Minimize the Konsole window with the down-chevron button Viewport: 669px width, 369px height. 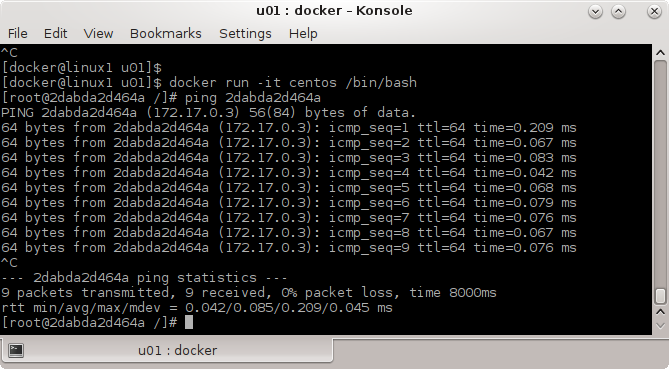[x=595, y=12]
